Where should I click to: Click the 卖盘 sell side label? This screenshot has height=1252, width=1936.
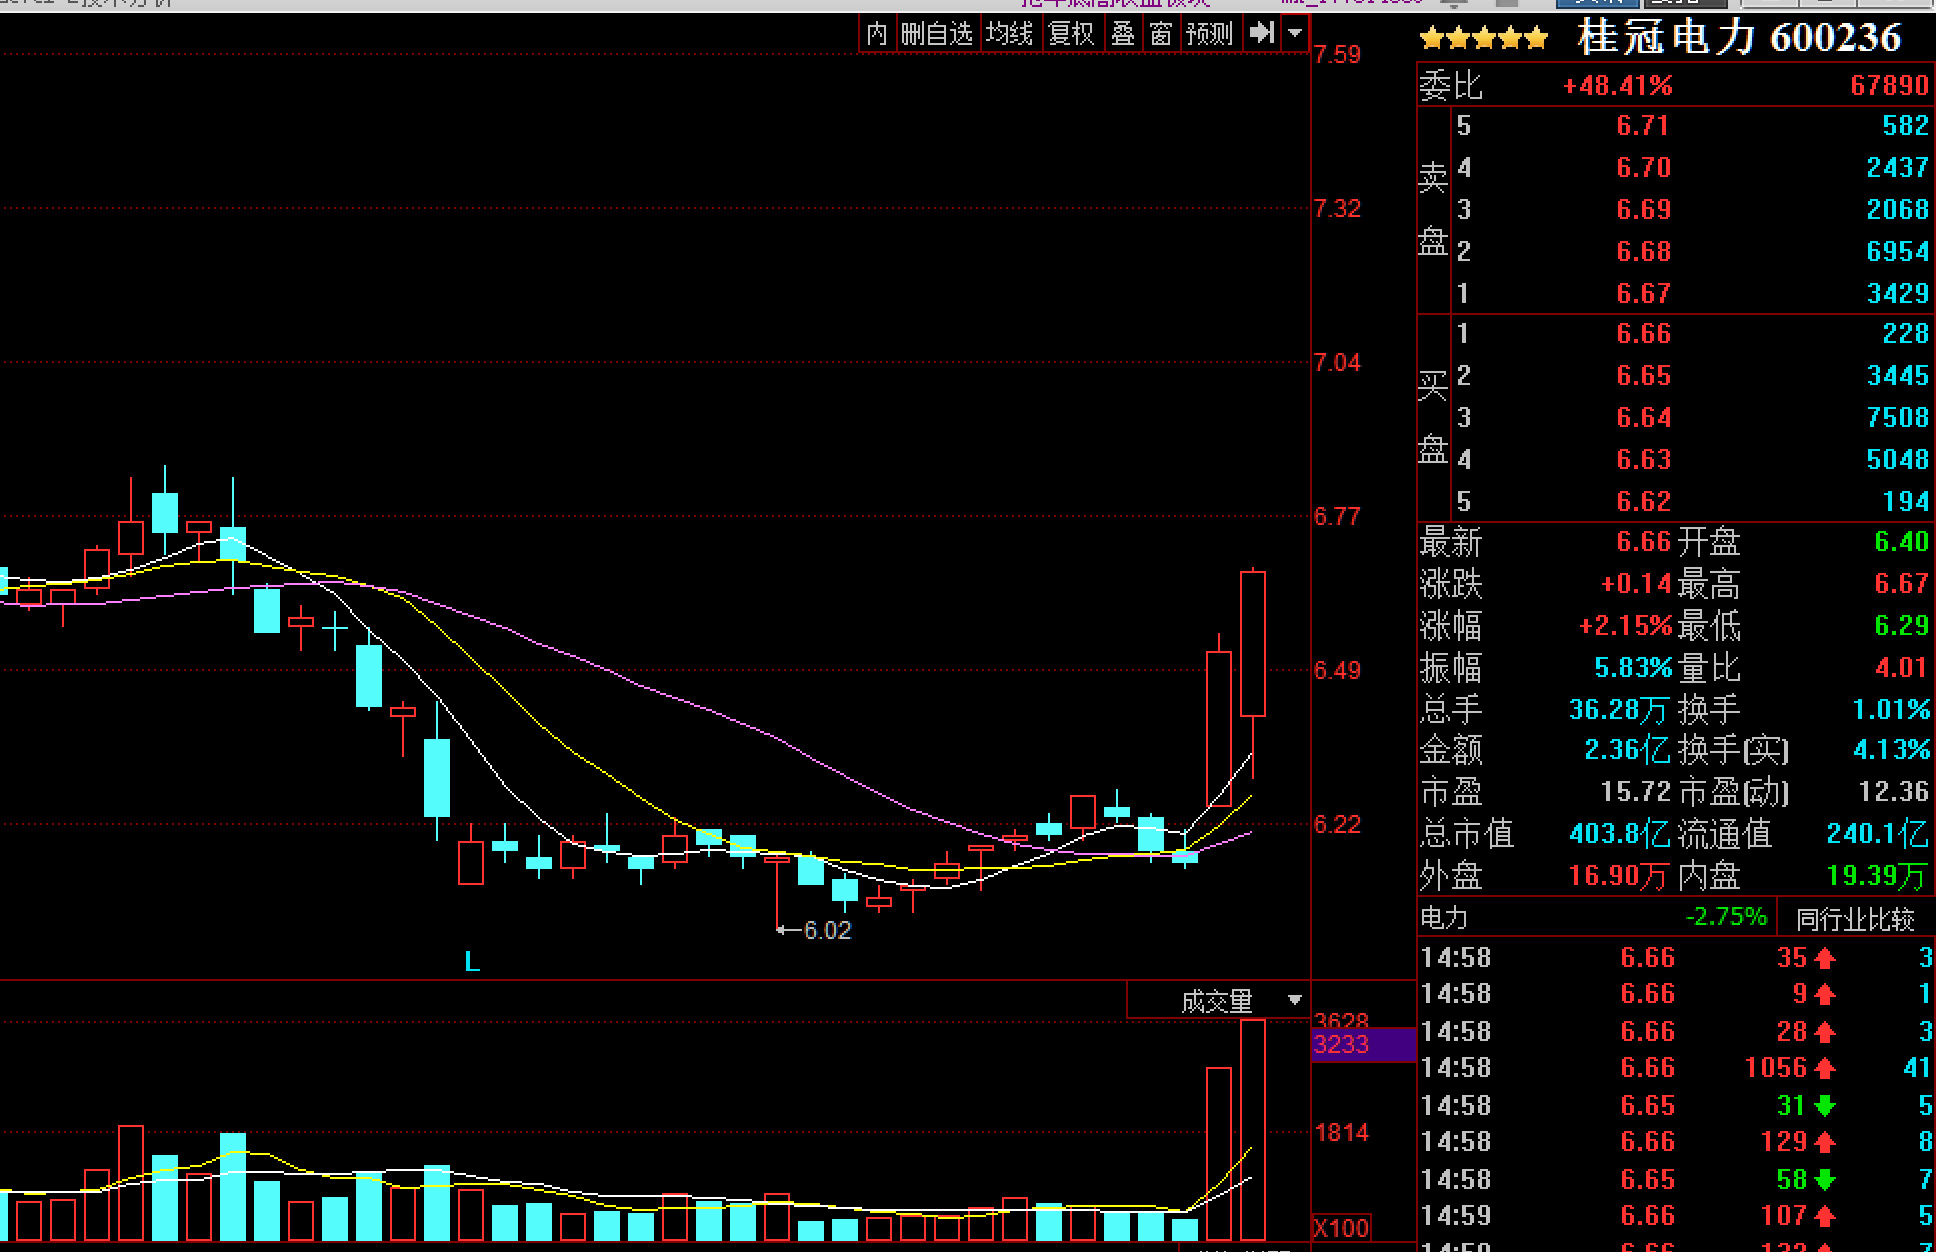point(1433,210)
